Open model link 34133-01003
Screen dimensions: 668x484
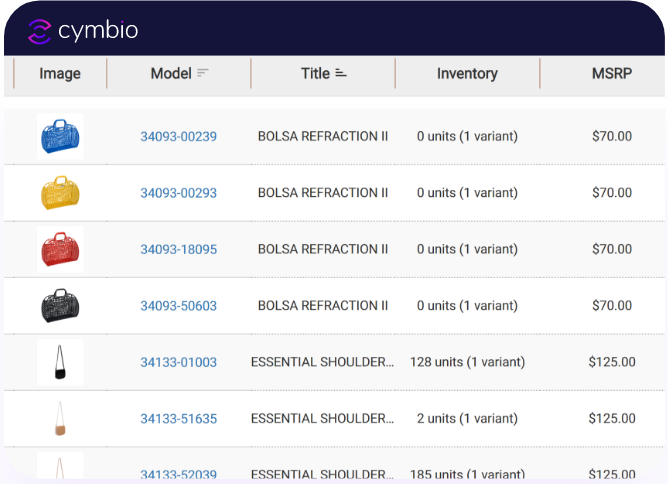(x=178, y=362)
